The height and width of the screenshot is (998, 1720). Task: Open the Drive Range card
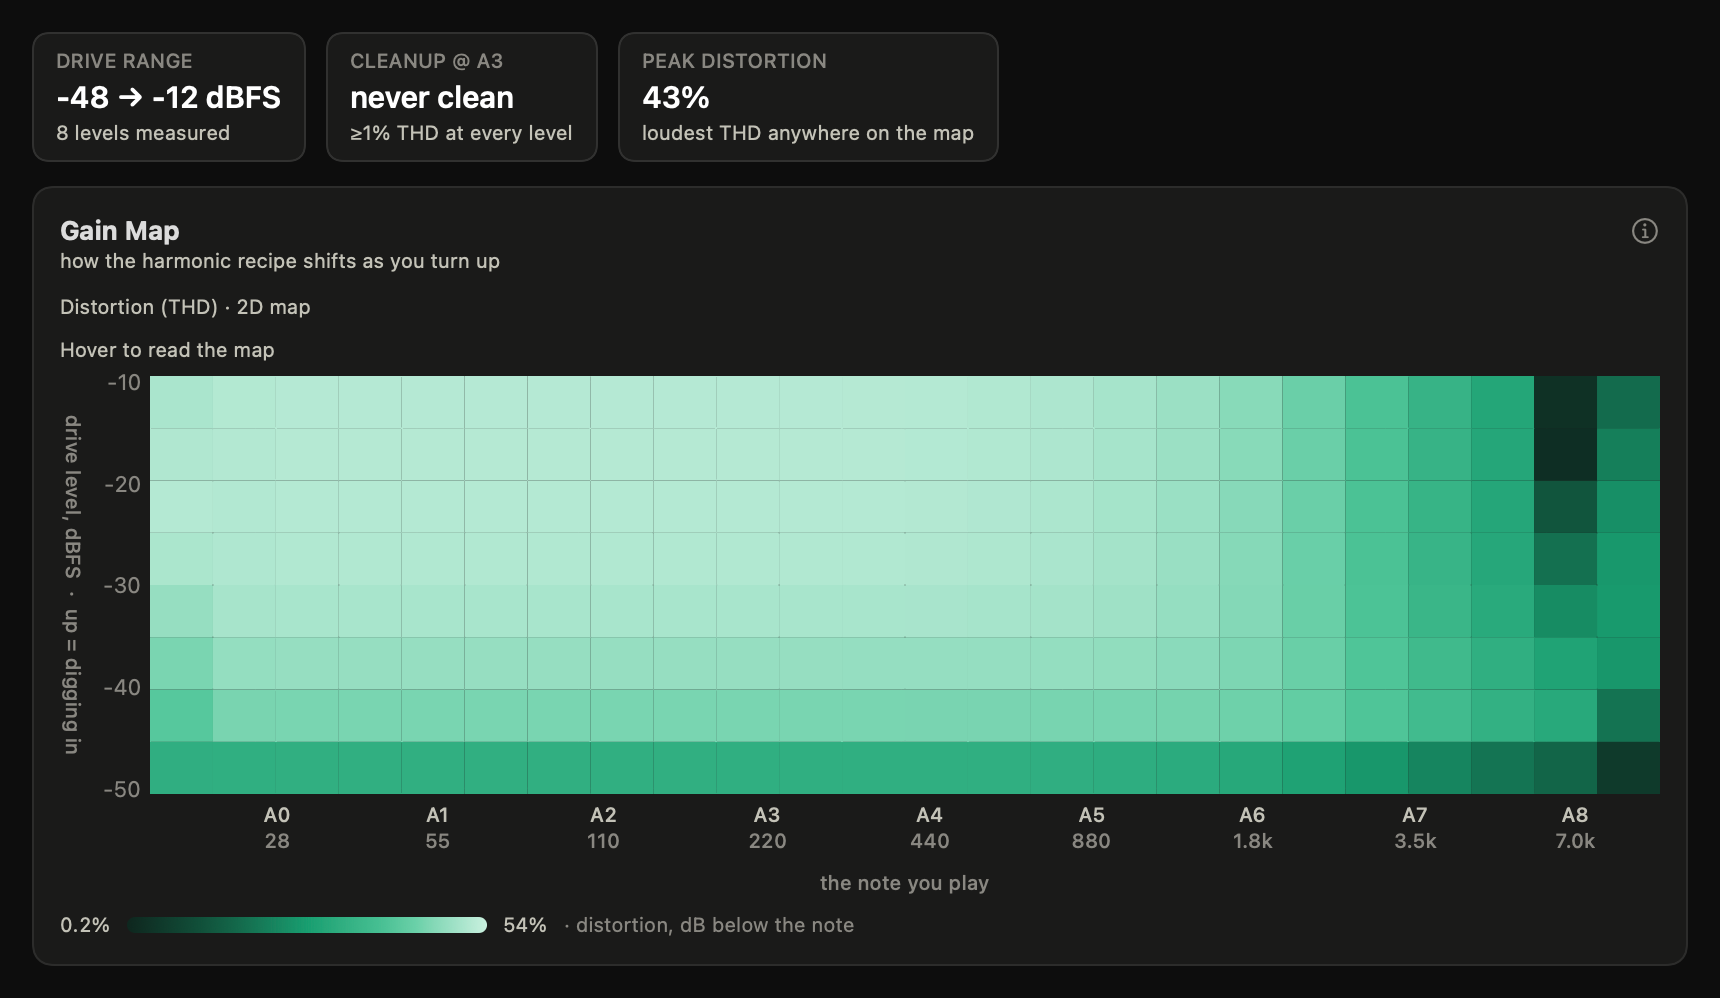pos(169,97)
